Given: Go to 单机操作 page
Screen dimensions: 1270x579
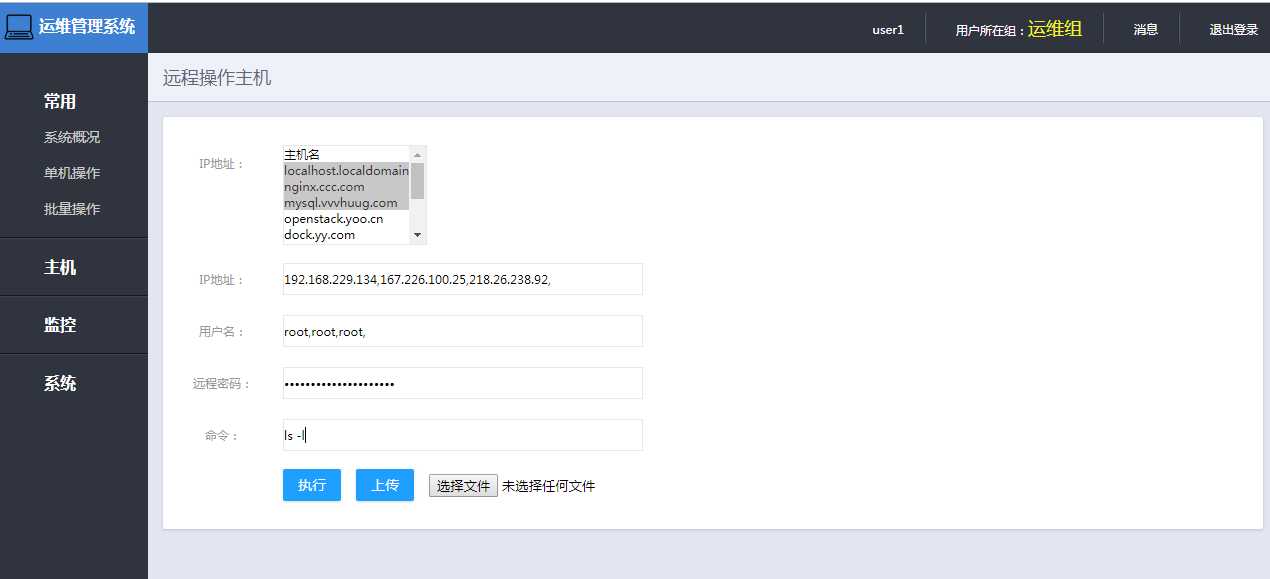Looking at the screenshot, I should [72, 173].
